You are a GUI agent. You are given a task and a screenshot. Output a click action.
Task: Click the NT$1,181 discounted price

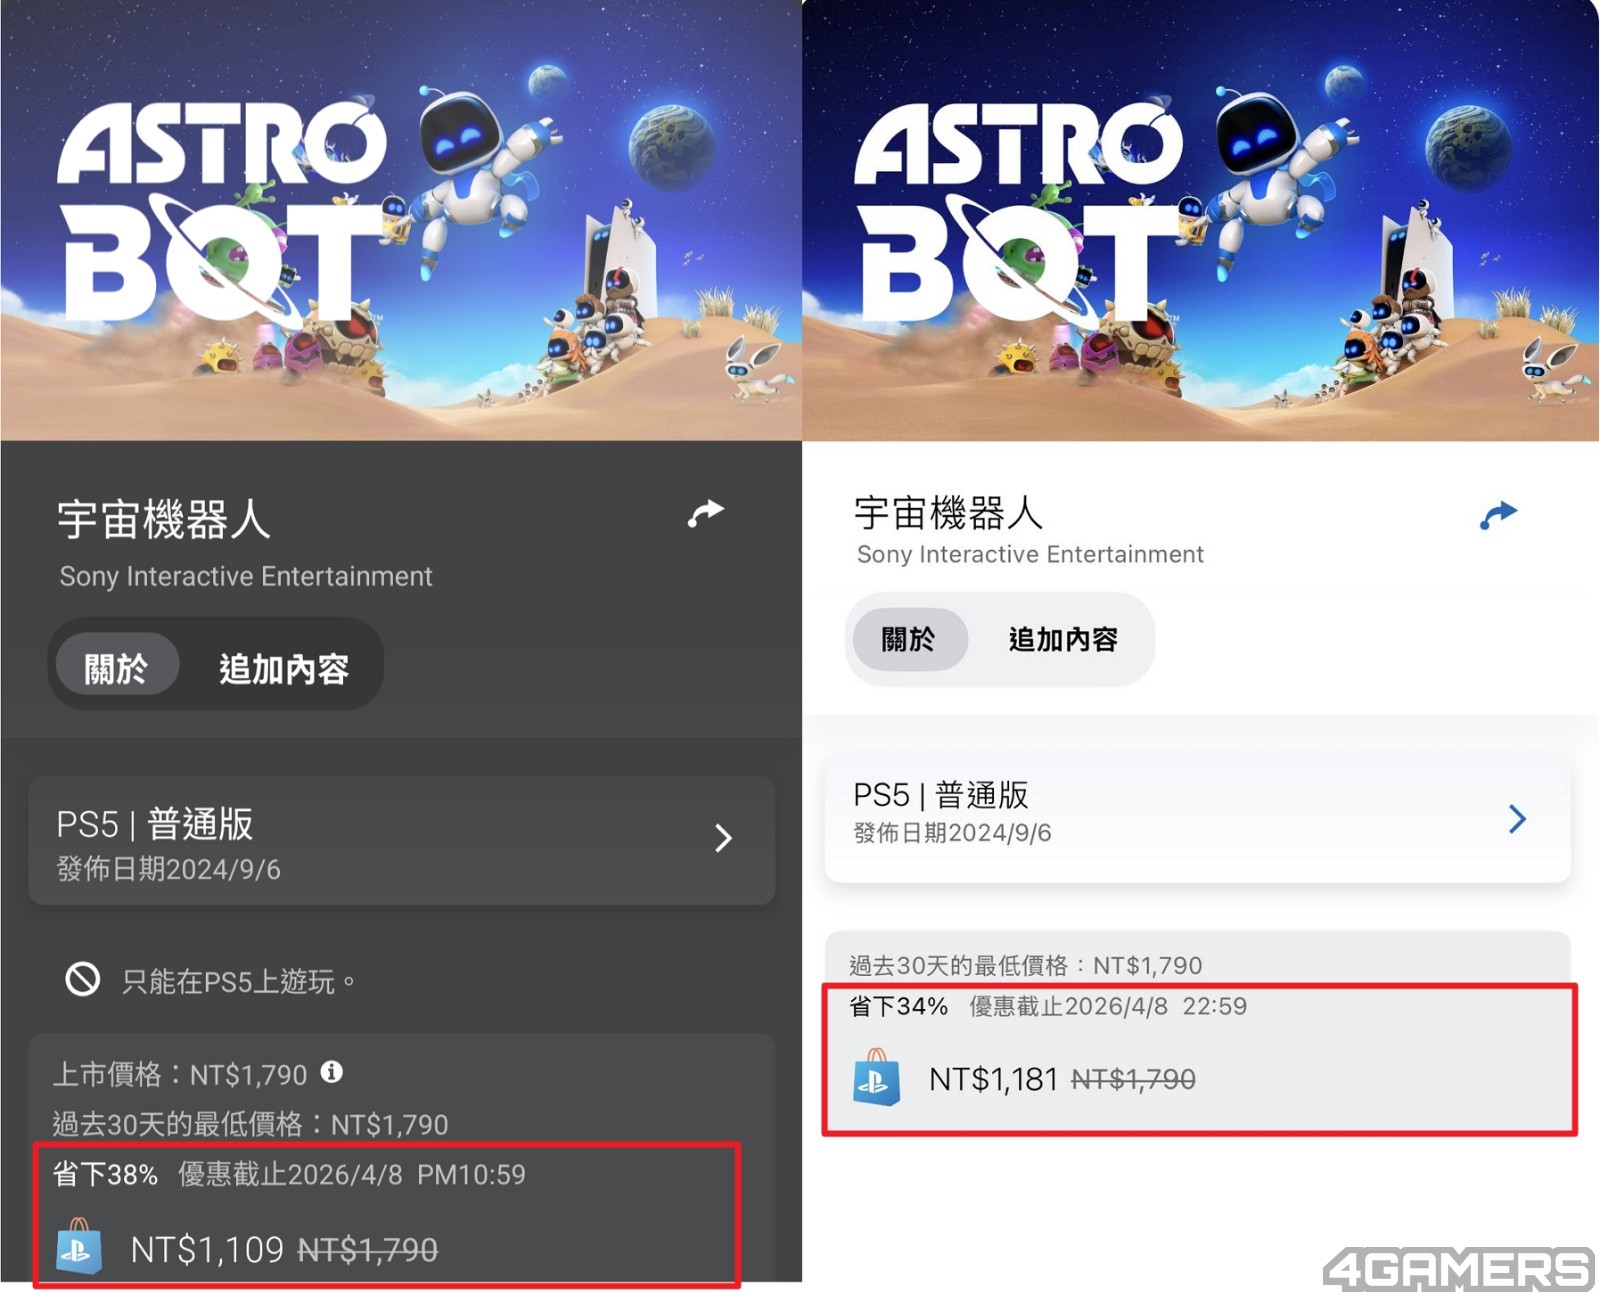(x=993, y=1079)
